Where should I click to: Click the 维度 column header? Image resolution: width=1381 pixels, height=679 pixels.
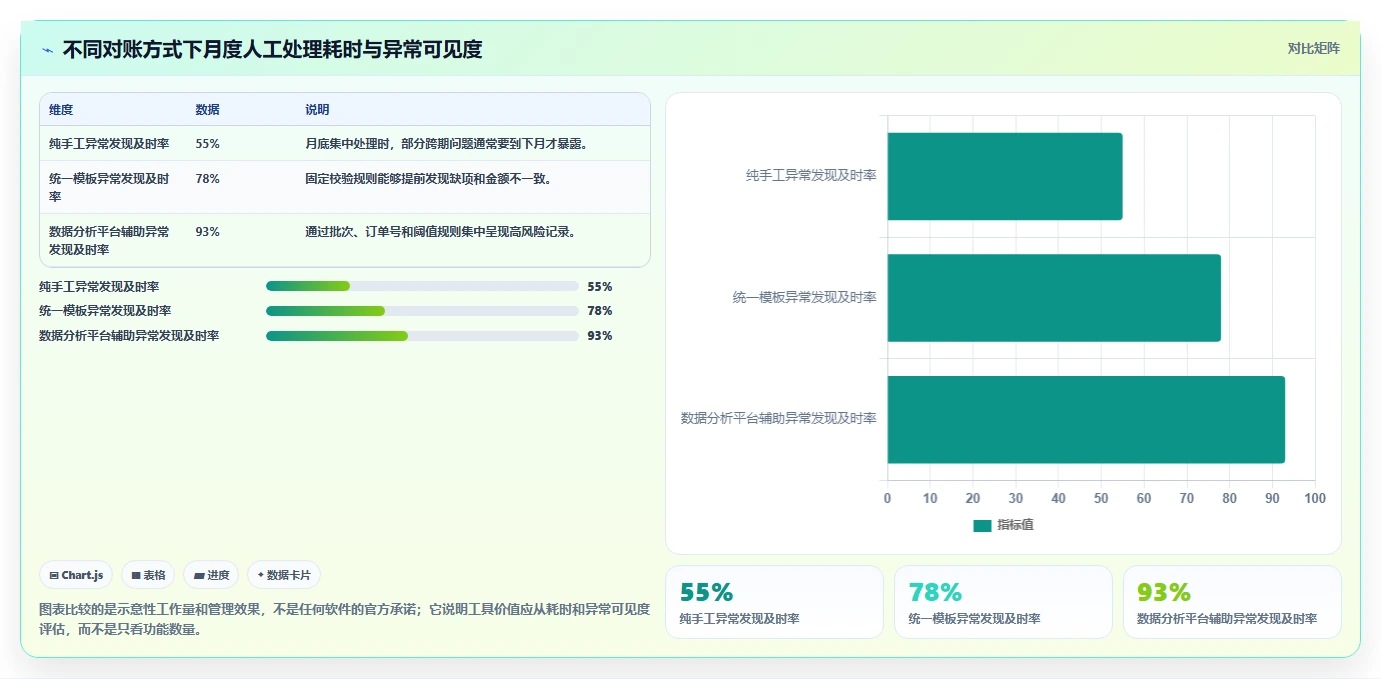coord(61,110)
